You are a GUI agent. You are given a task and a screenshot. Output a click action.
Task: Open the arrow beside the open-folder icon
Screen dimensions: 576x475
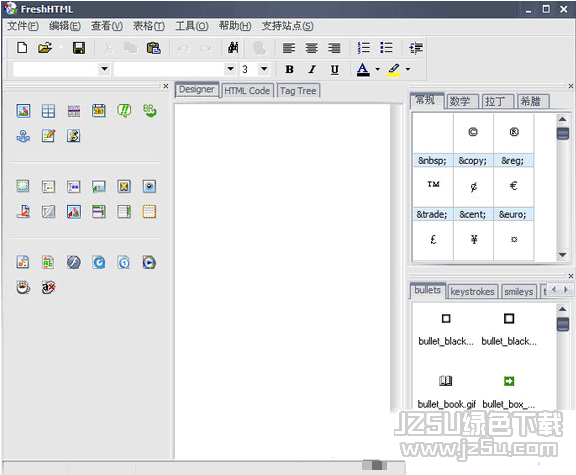tap(61, 48)
